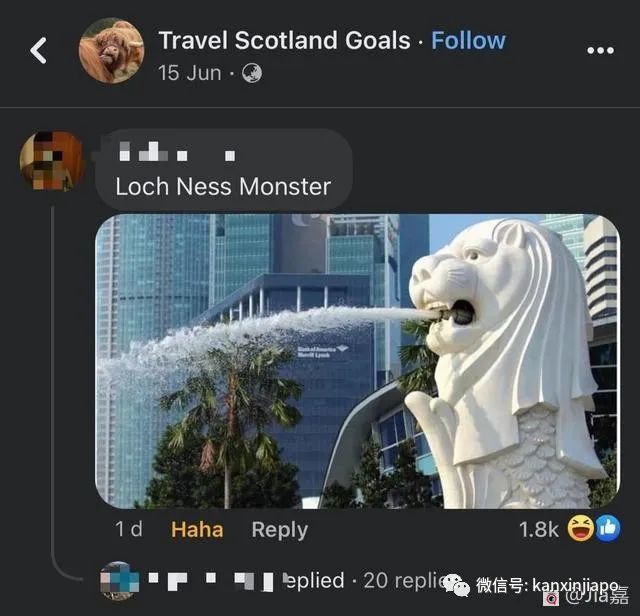Toggle the Haha reaction on the comment
Screen dimensions: 640x616
(197, 529)
